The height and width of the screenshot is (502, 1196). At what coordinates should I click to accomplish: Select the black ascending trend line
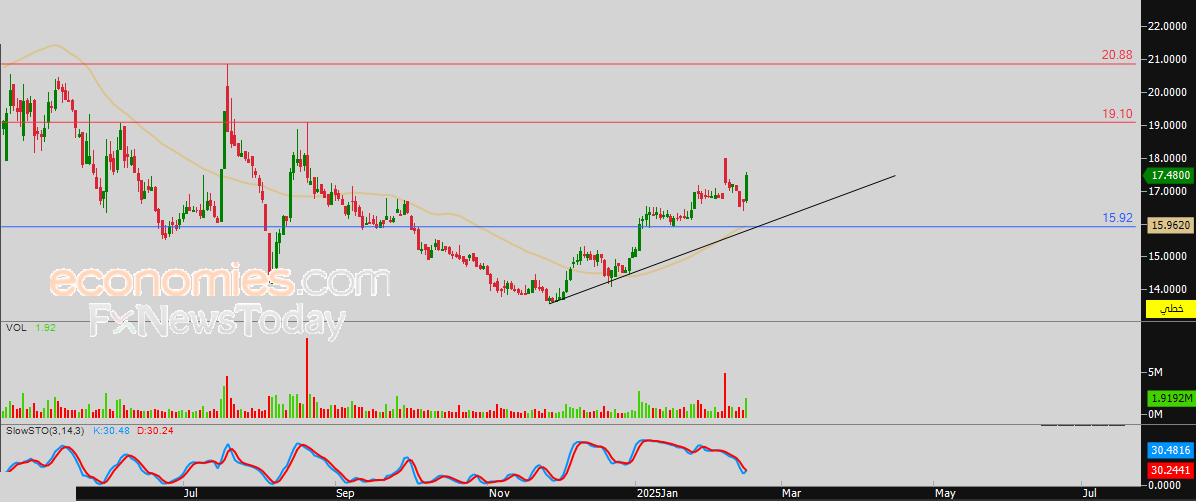pos(722,239)
